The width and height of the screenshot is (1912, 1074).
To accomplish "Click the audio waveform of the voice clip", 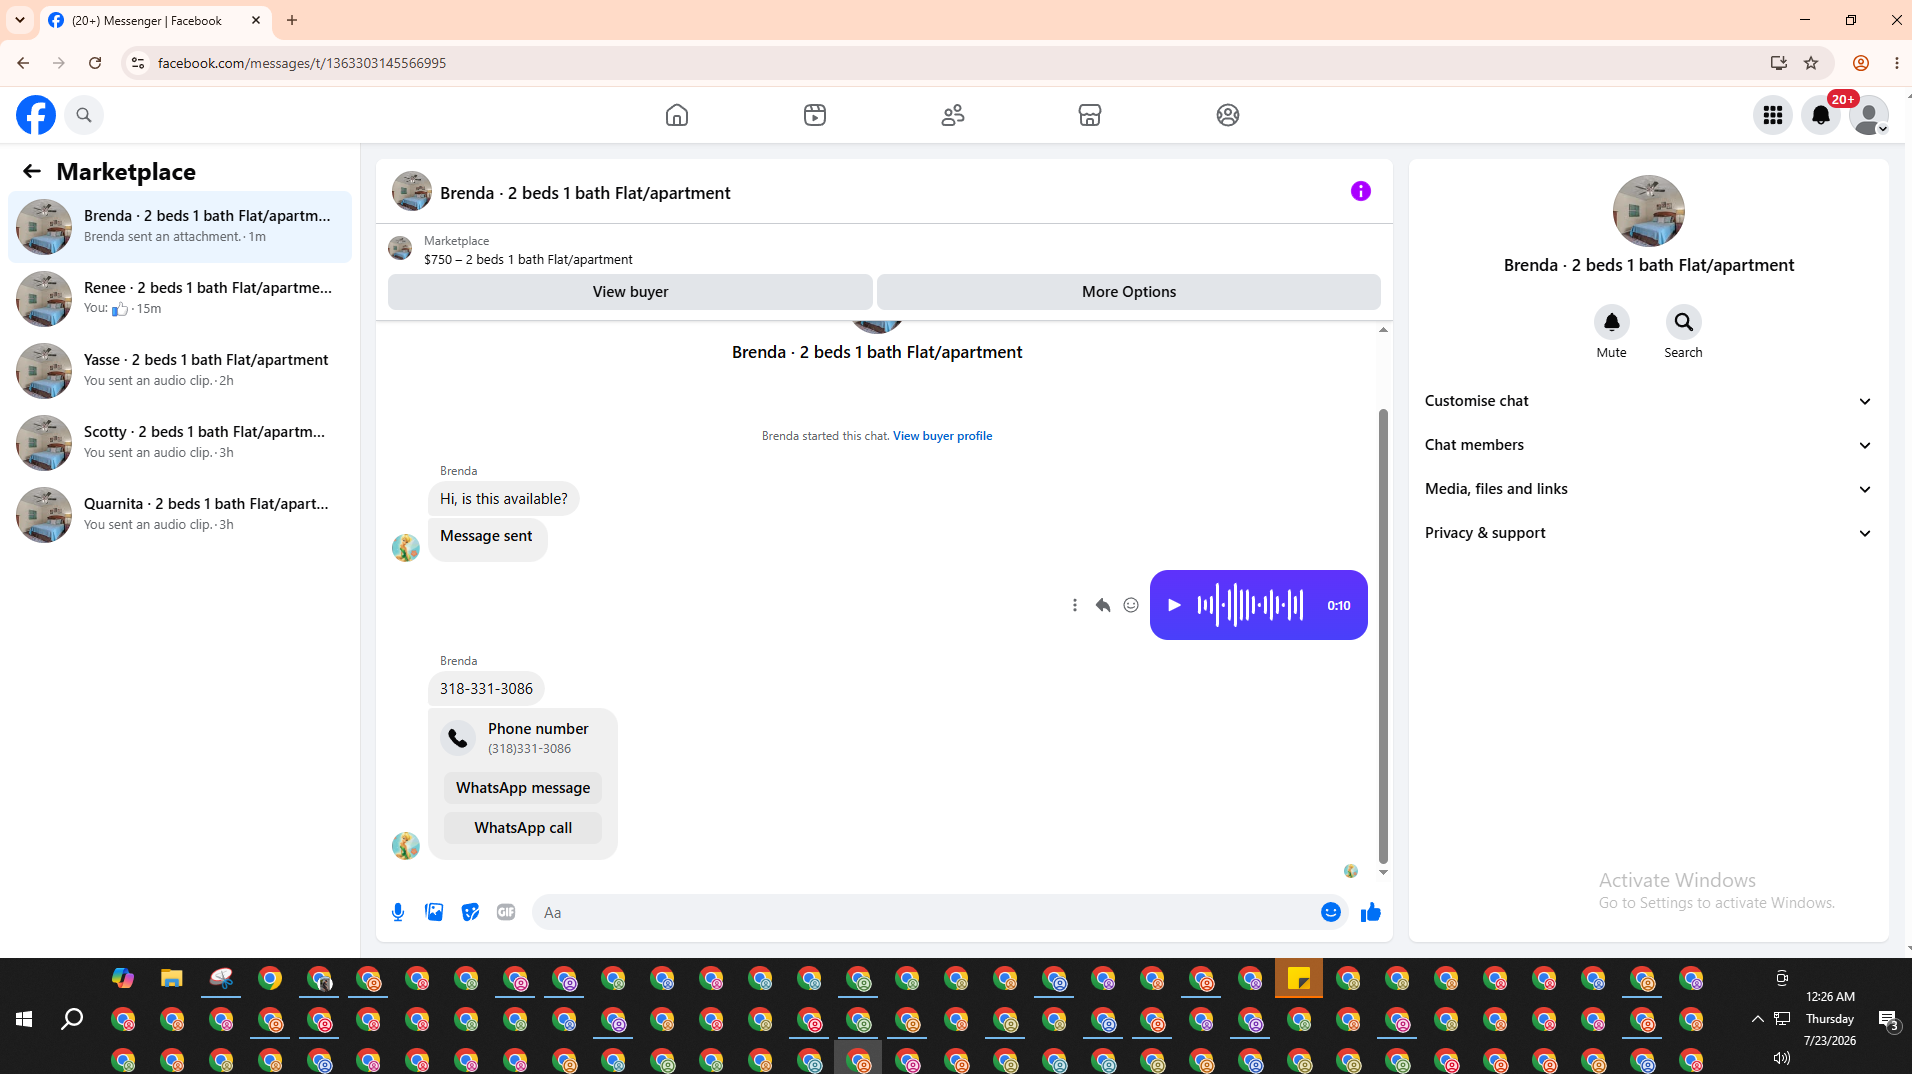I will click(1250, 605).
